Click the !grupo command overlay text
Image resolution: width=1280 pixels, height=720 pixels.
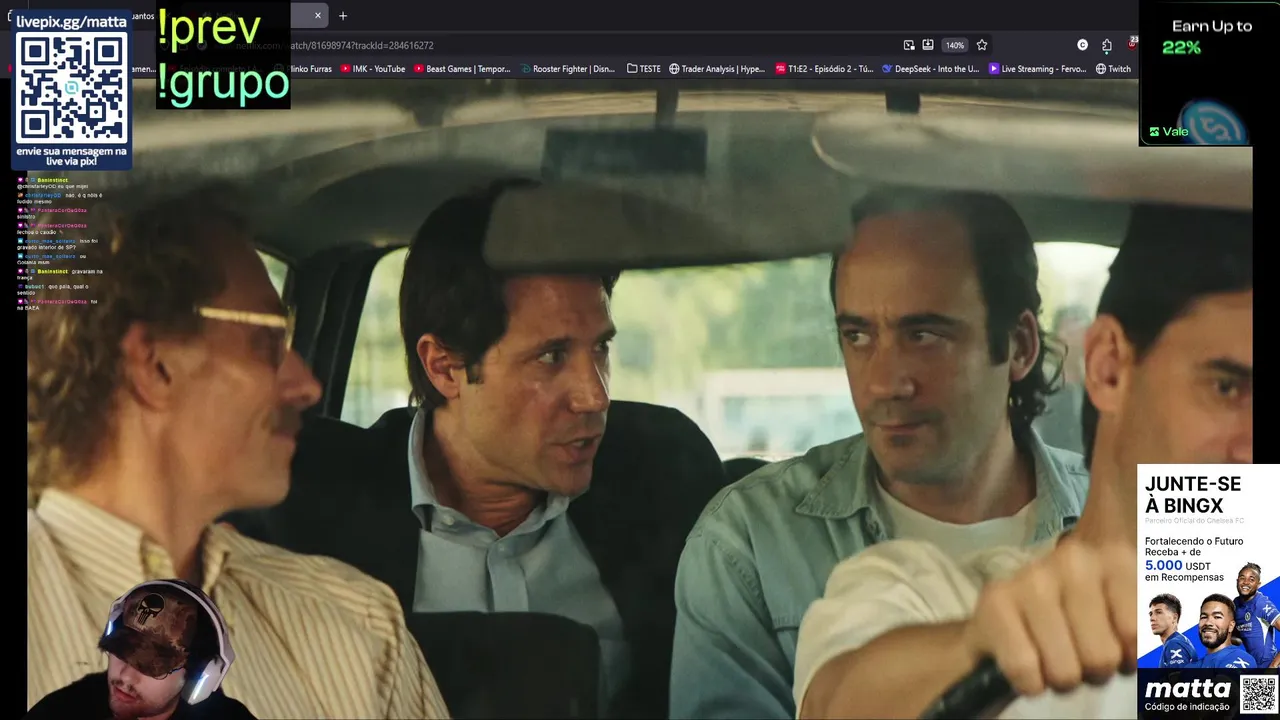[223, 84]
